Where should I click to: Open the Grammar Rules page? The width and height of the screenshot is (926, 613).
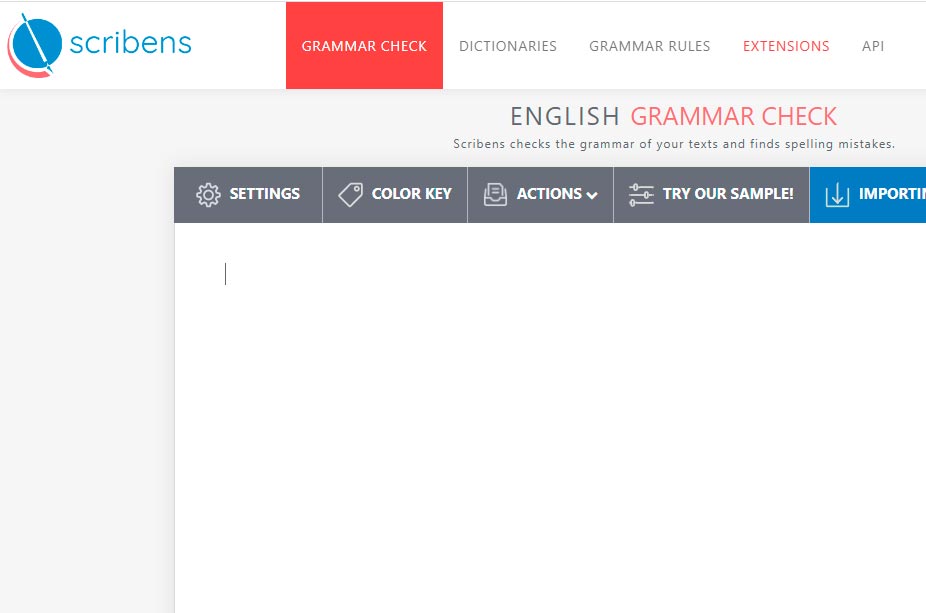click(x=649, y=46)
